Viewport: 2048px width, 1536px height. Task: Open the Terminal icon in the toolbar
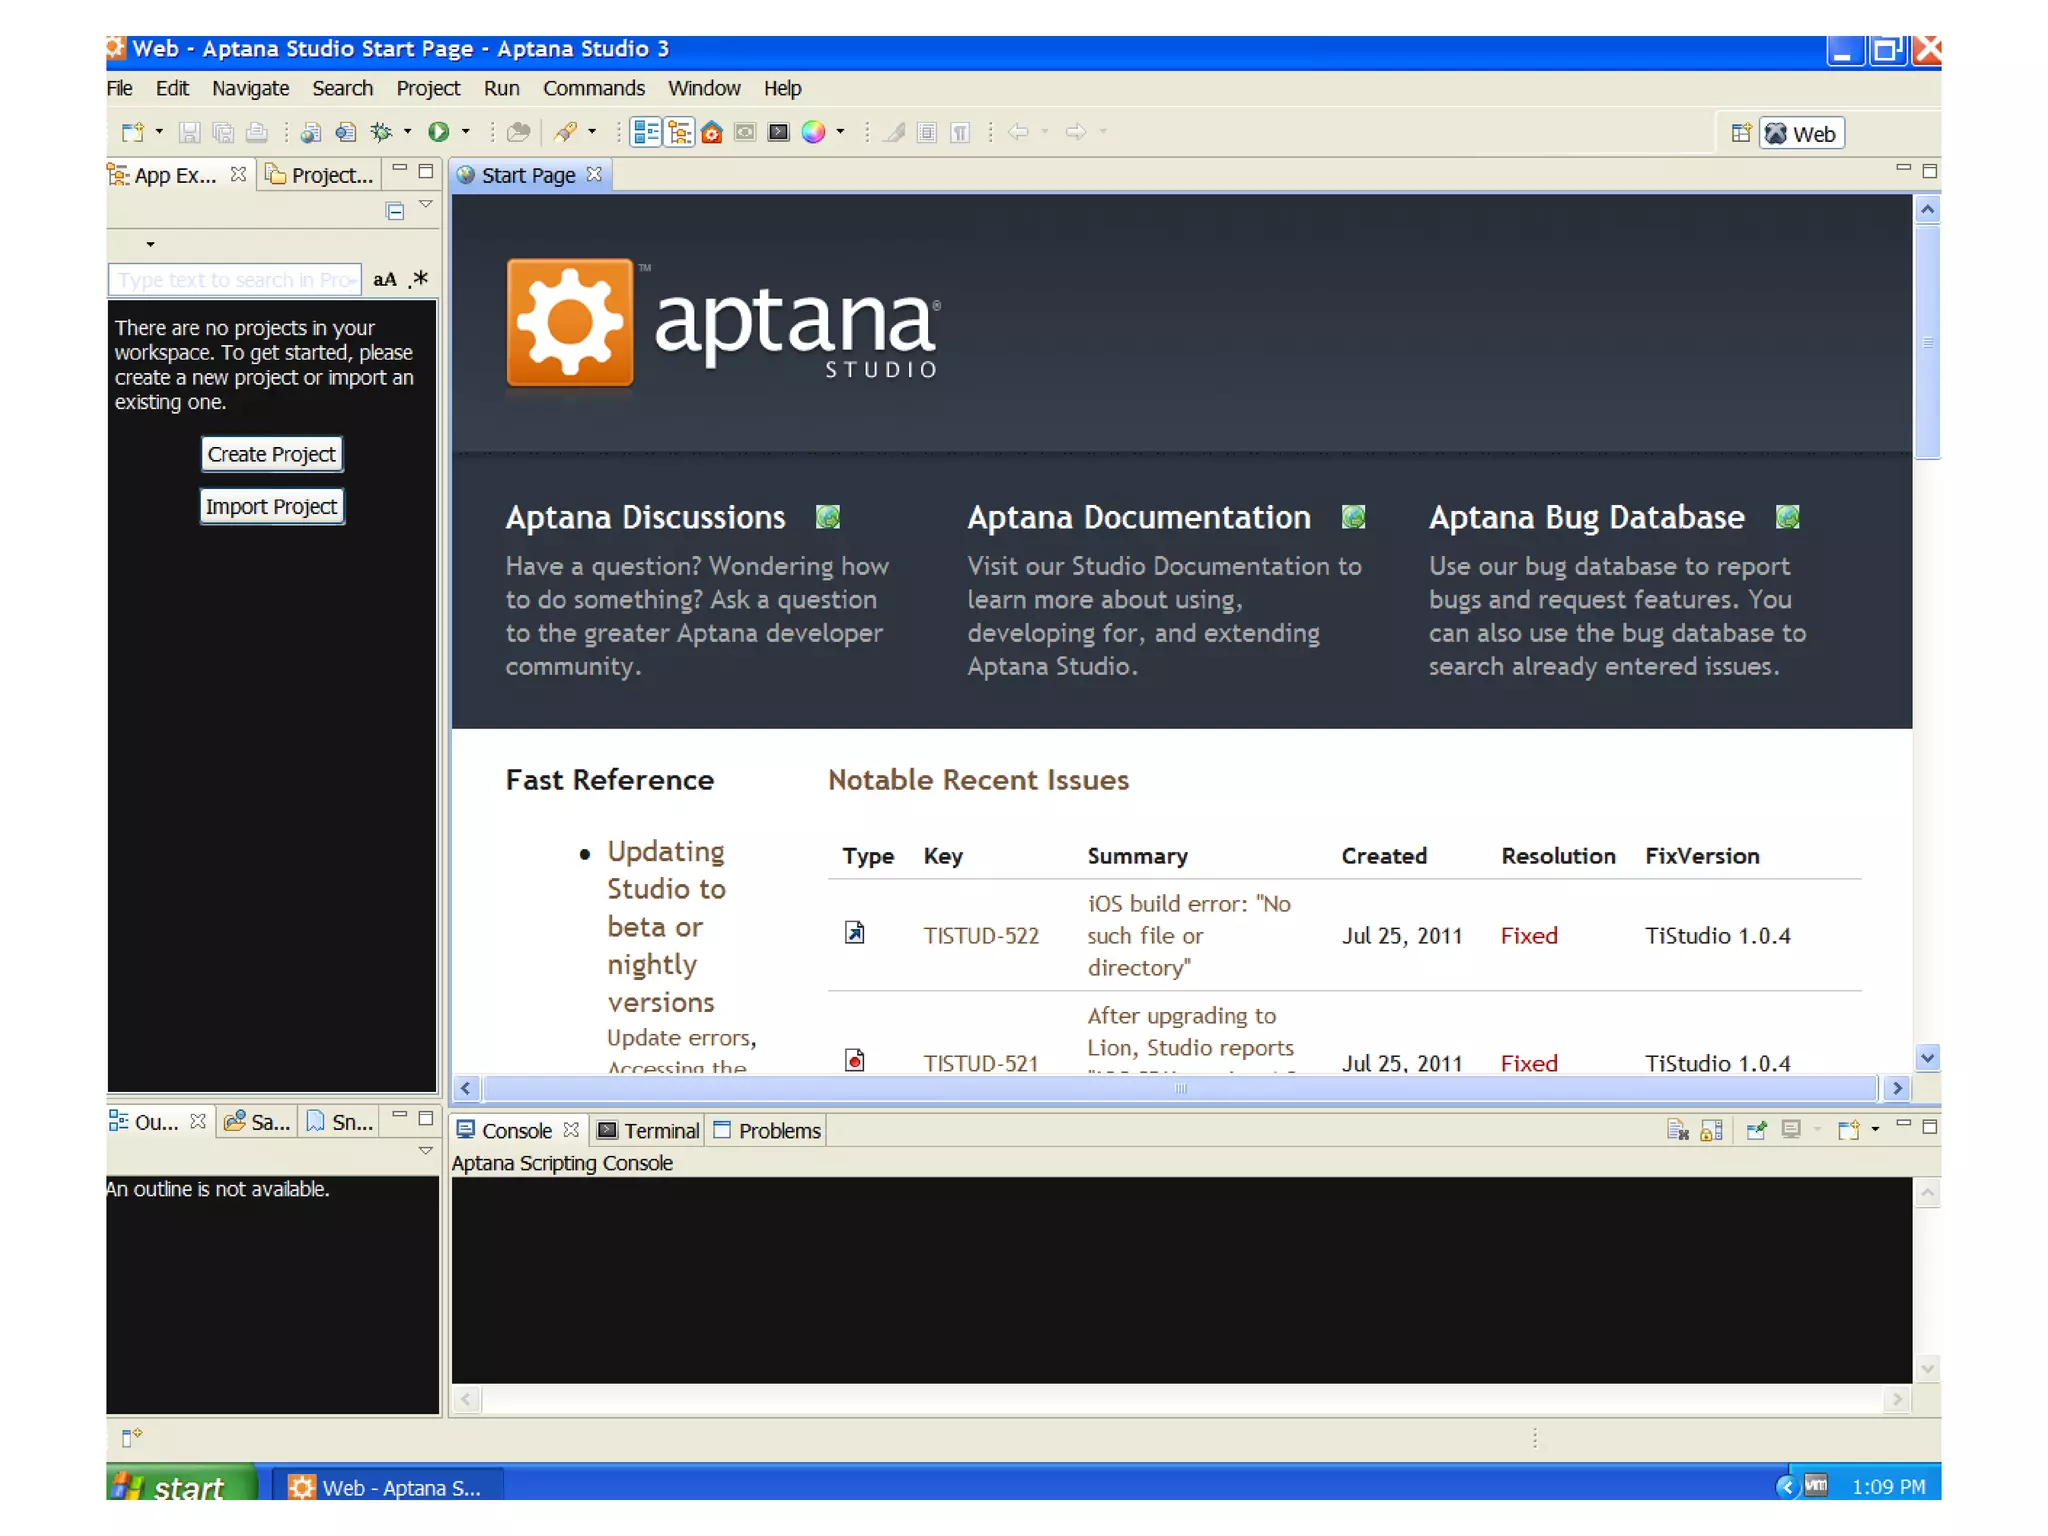tap(779, 132)
